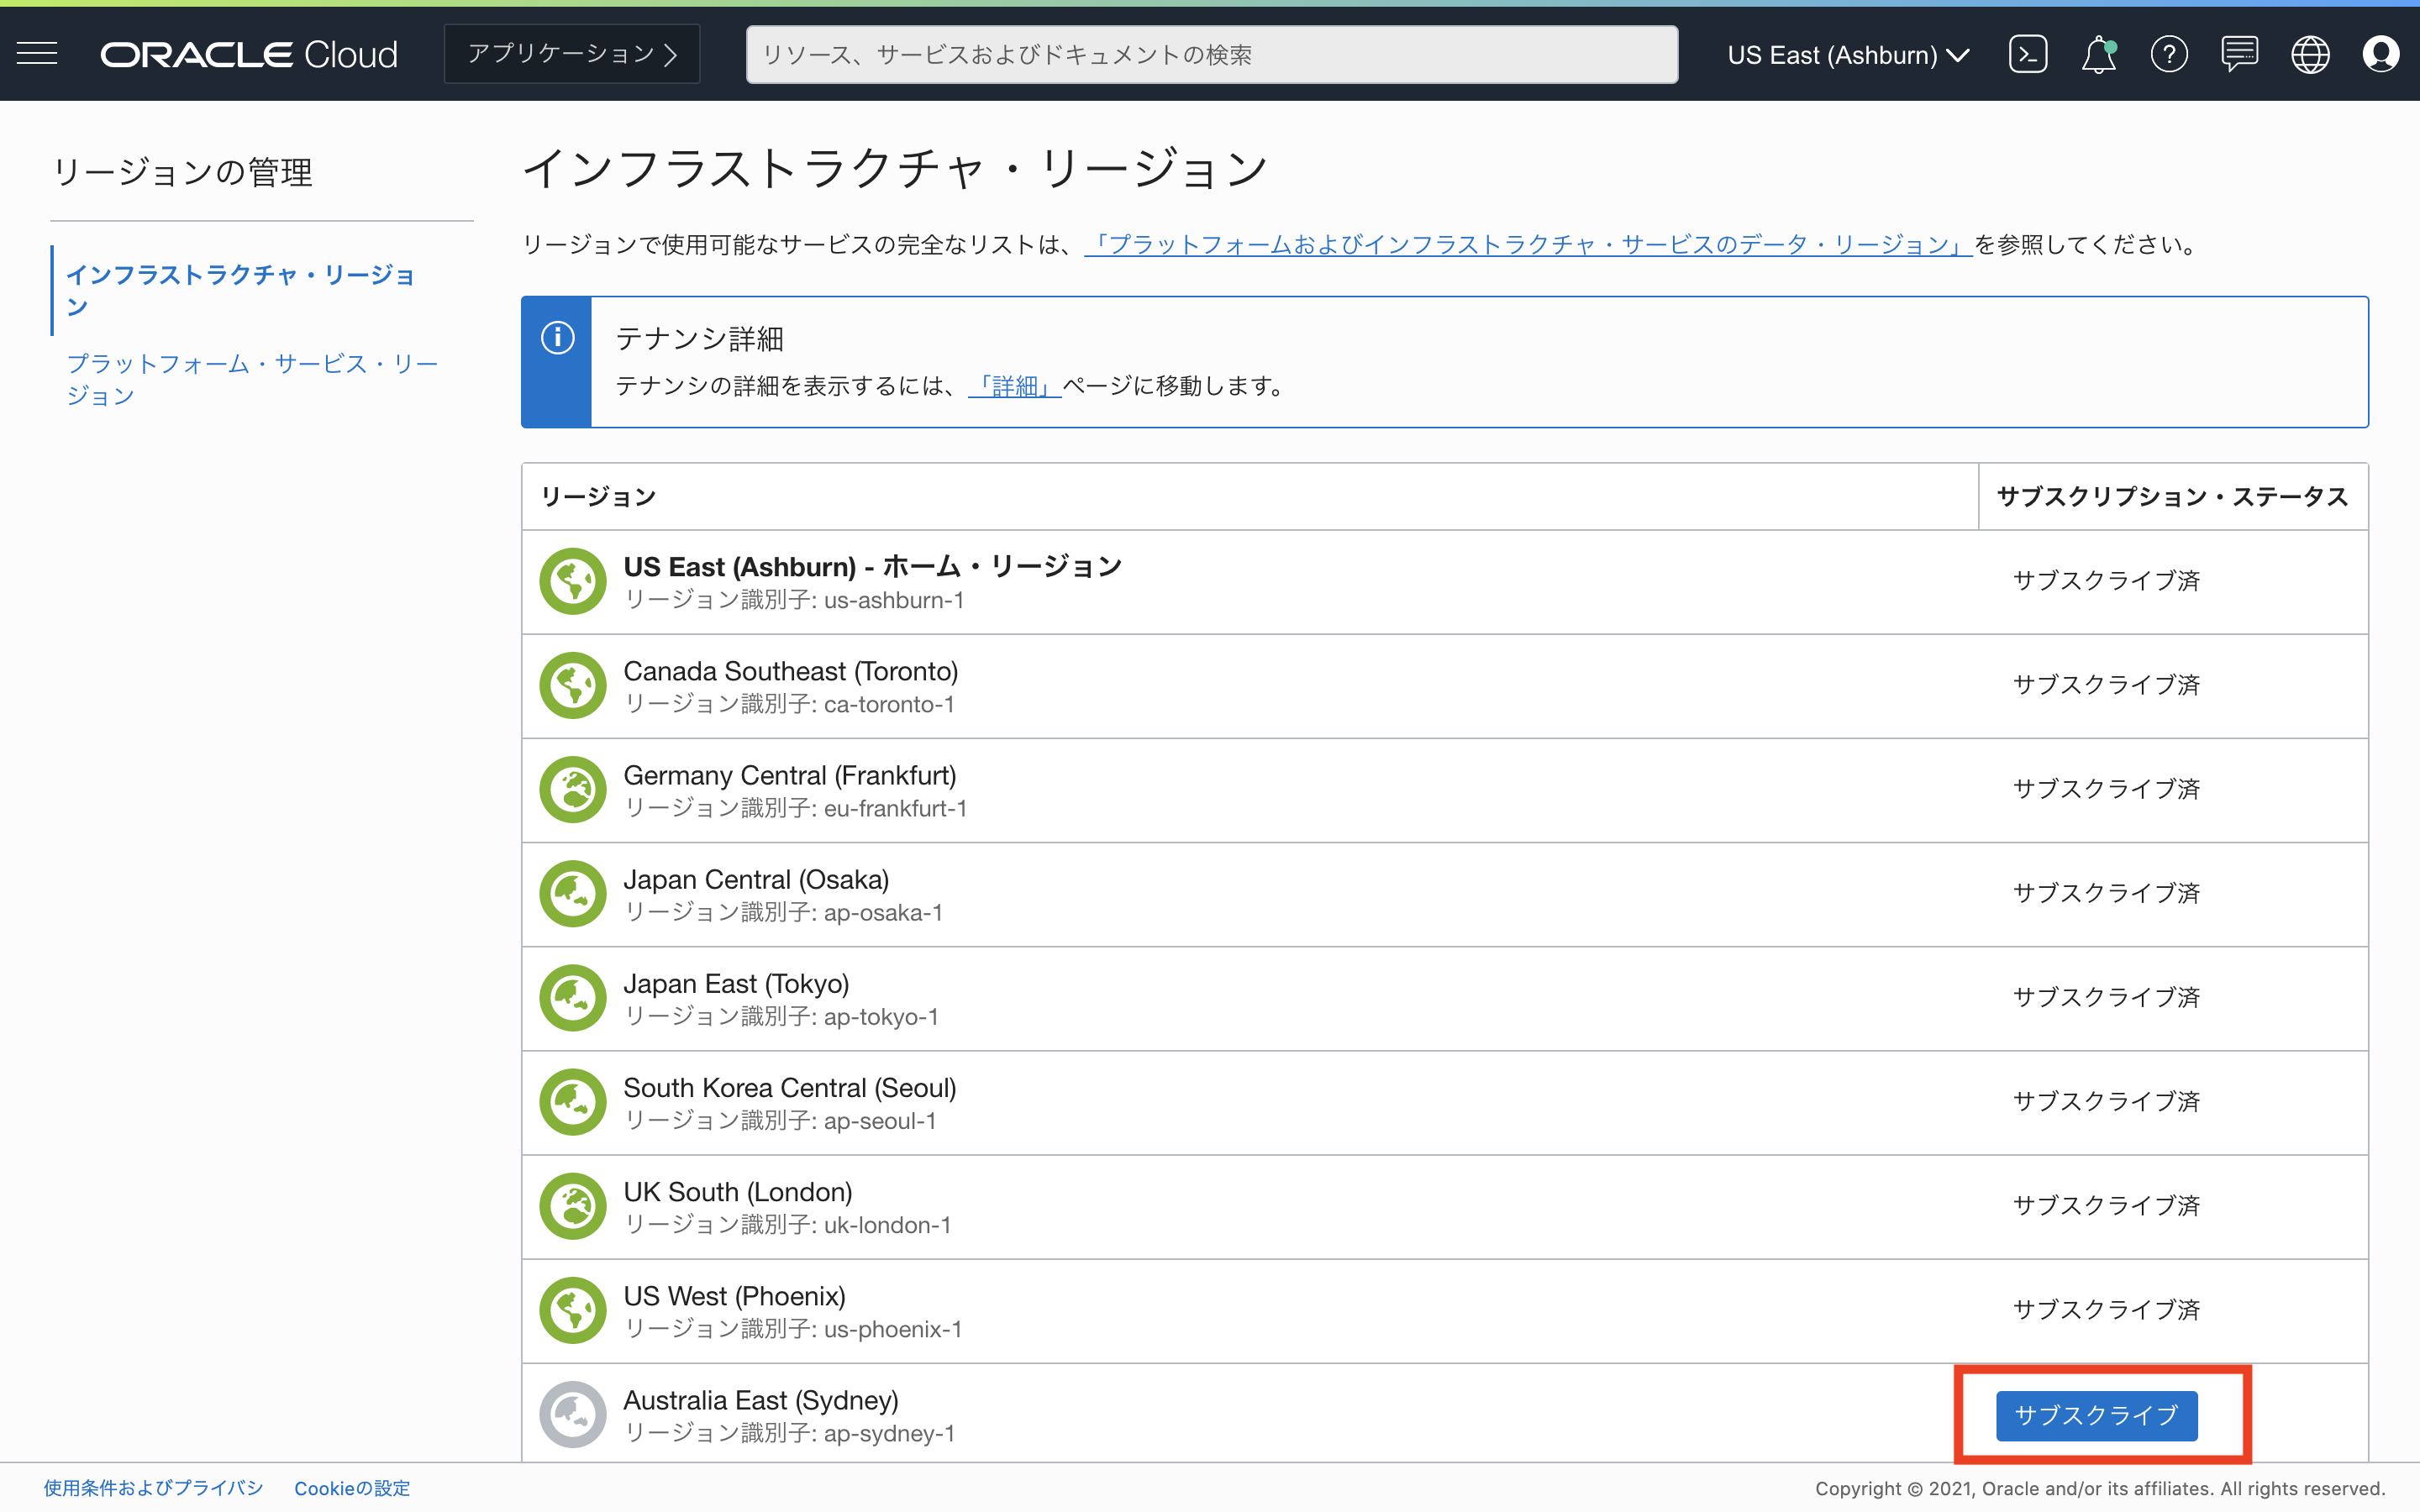
Task: Open the language globe icon
Action: (2311, 54)
